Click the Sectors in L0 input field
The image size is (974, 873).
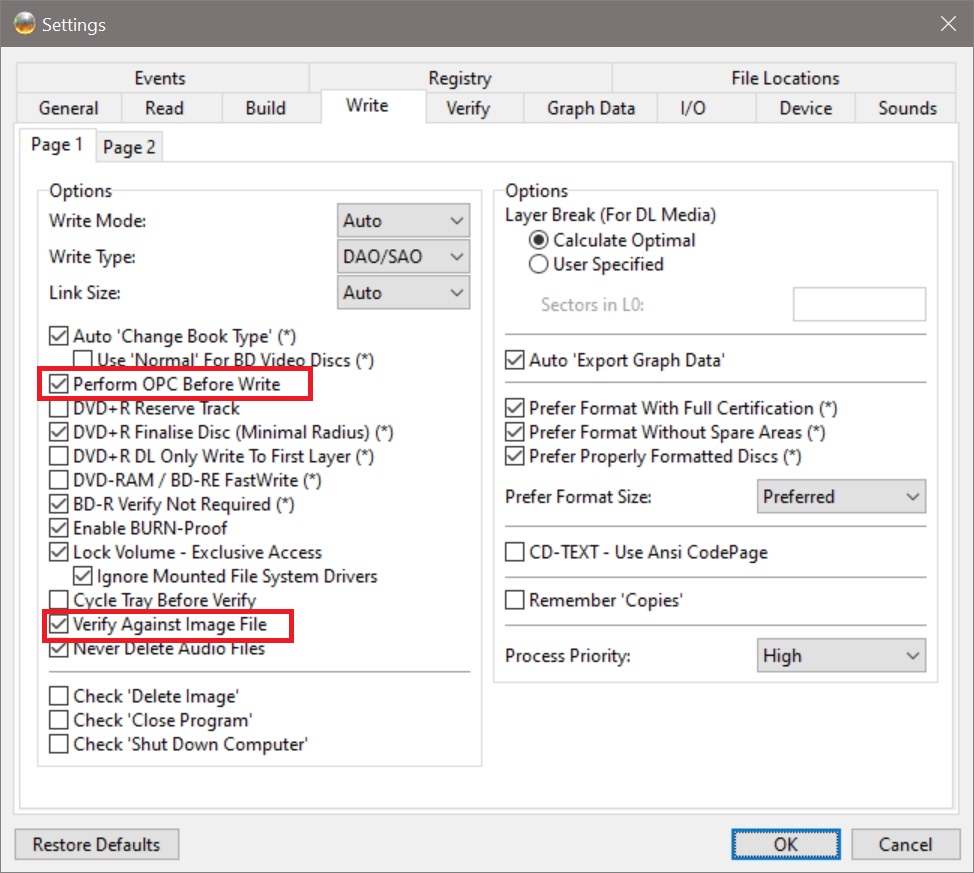[859, 304]
